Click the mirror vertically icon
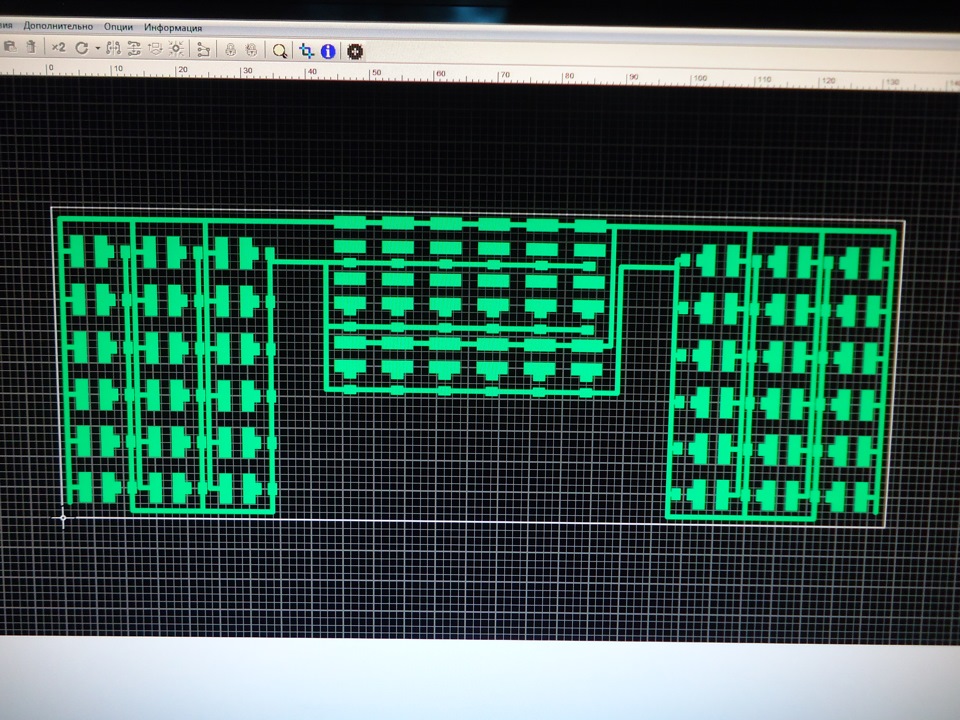The image size is (960, 720). pyautogui.click(x=134, y=48)
